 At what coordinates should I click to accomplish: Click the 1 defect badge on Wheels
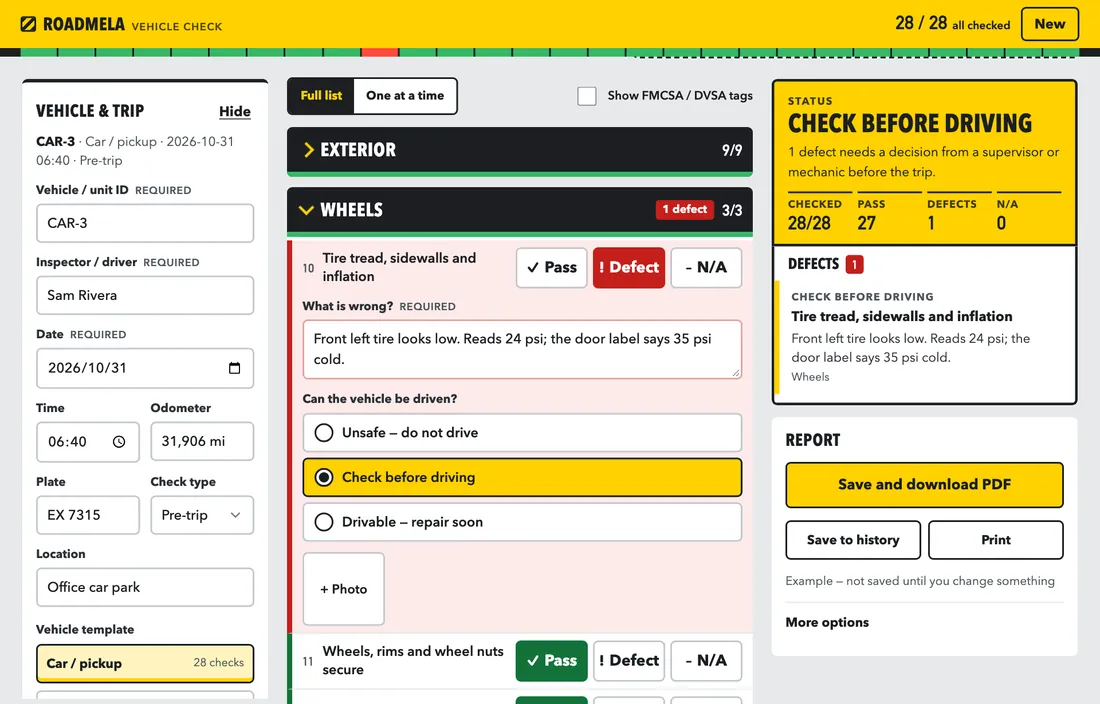(x=685, y=210)
